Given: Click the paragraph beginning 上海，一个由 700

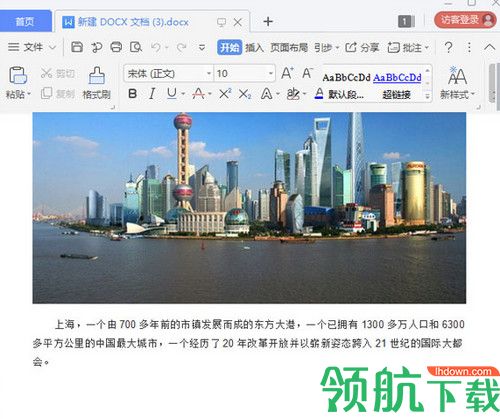Looking at the screenshot, I should [249, 343].
